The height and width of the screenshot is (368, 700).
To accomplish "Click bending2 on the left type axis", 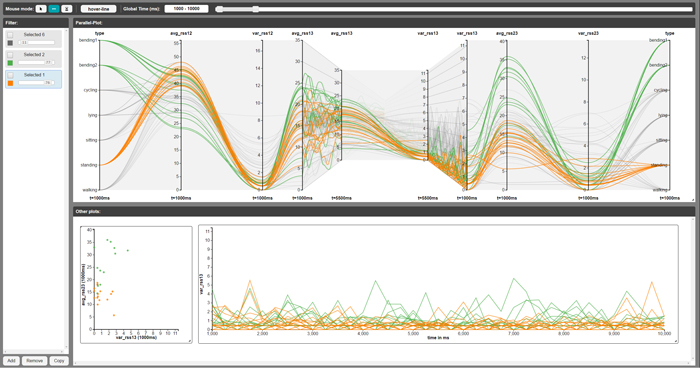I will (x=88, y=65).
